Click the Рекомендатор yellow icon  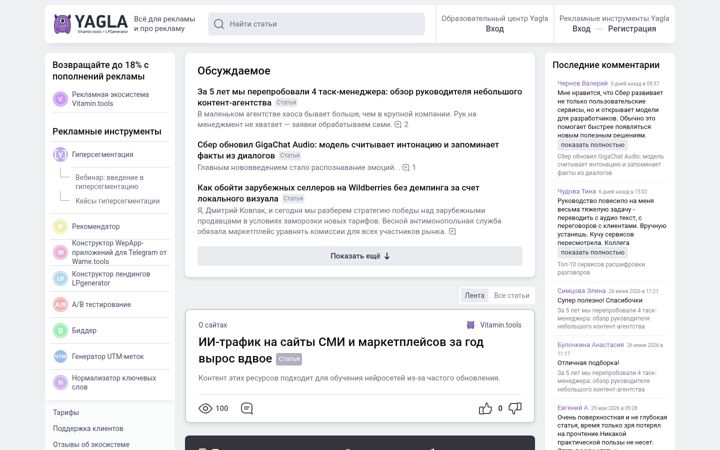point(60,226)
